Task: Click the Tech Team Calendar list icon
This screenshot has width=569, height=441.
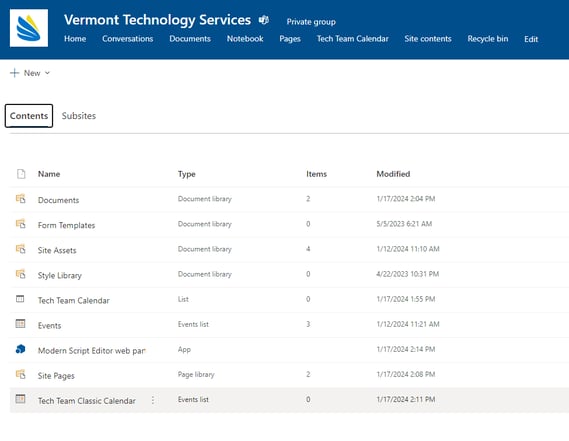Action: [20, 299]
